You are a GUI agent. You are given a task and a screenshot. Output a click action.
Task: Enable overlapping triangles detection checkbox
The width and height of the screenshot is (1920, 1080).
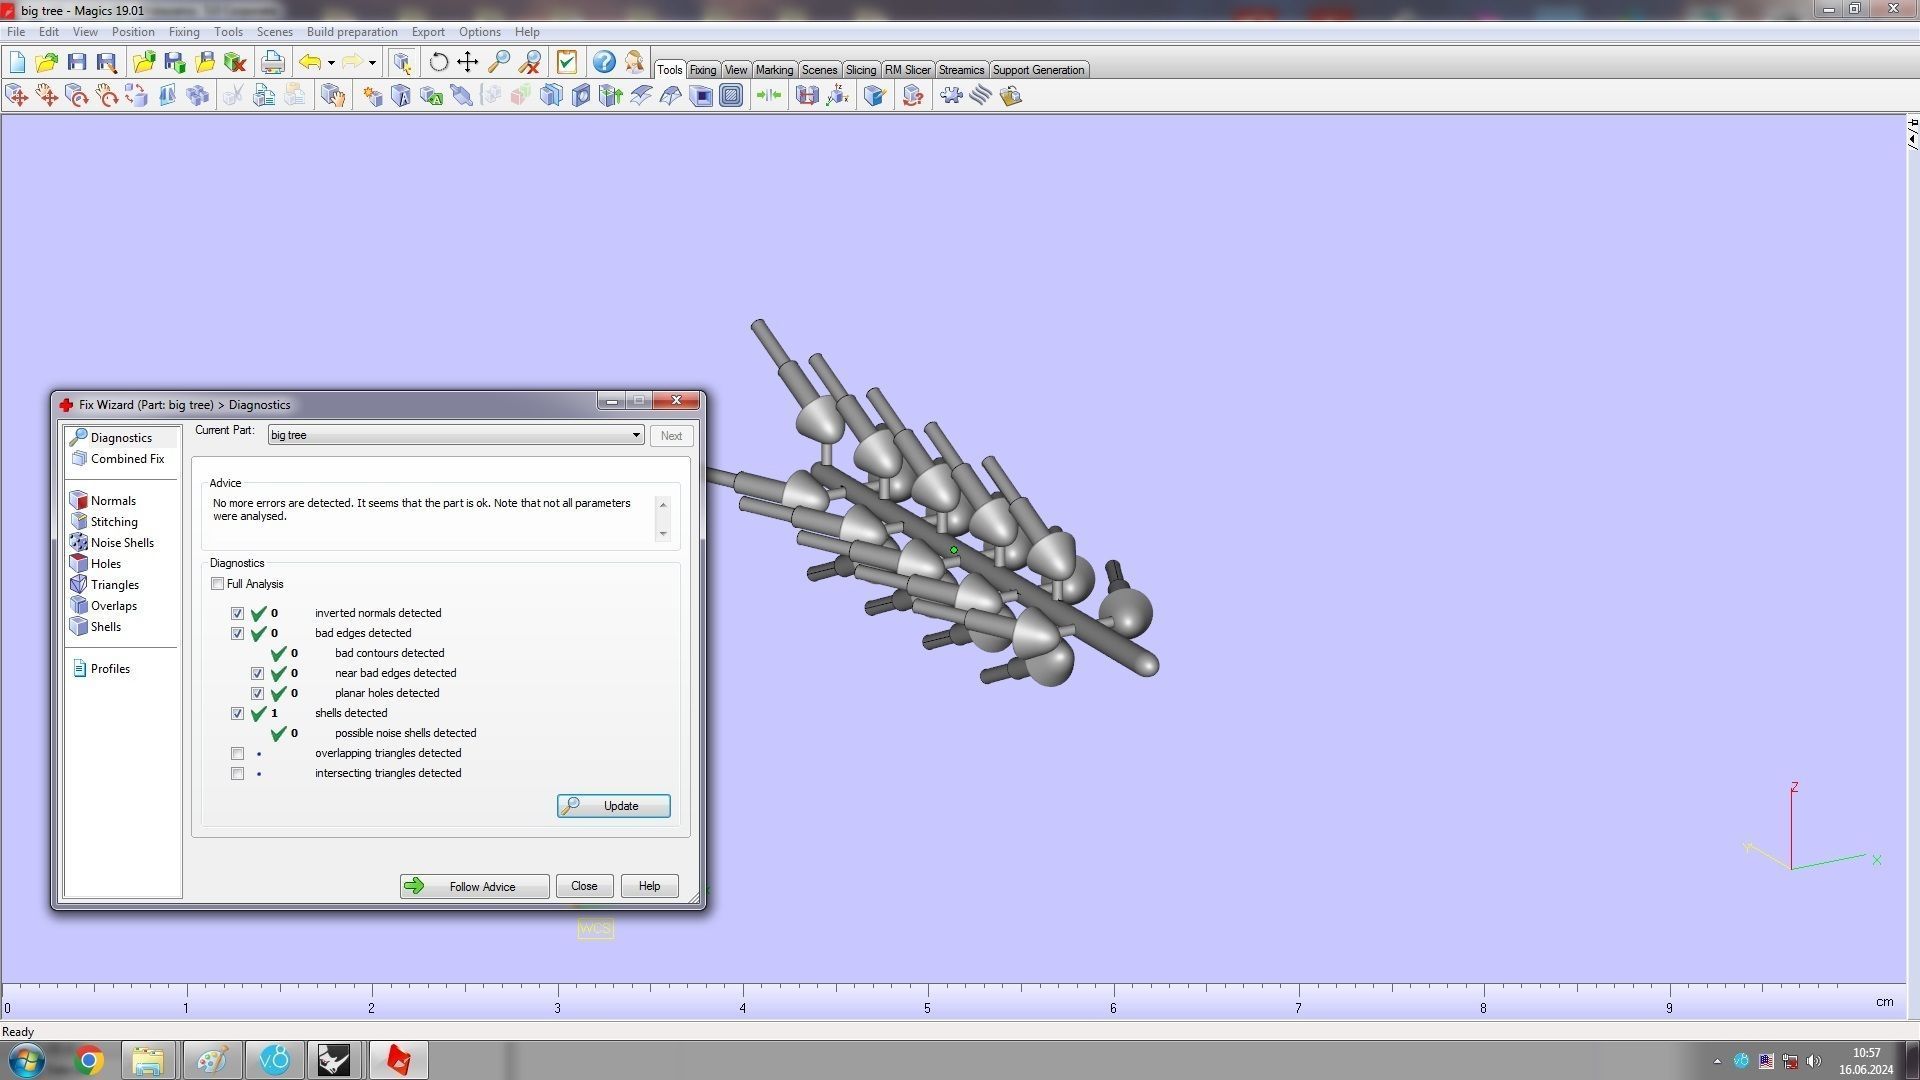pyautogui.click(x=237, y=754)
